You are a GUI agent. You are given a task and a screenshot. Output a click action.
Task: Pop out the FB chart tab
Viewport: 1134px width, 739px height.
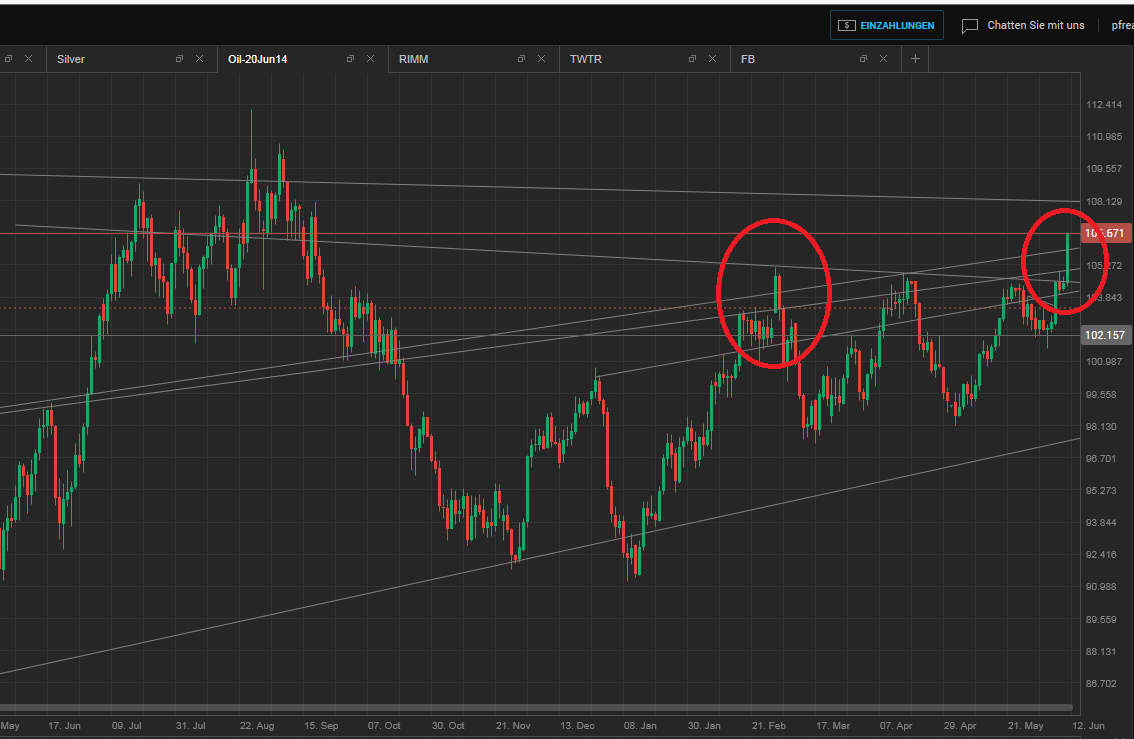point(863,59)
